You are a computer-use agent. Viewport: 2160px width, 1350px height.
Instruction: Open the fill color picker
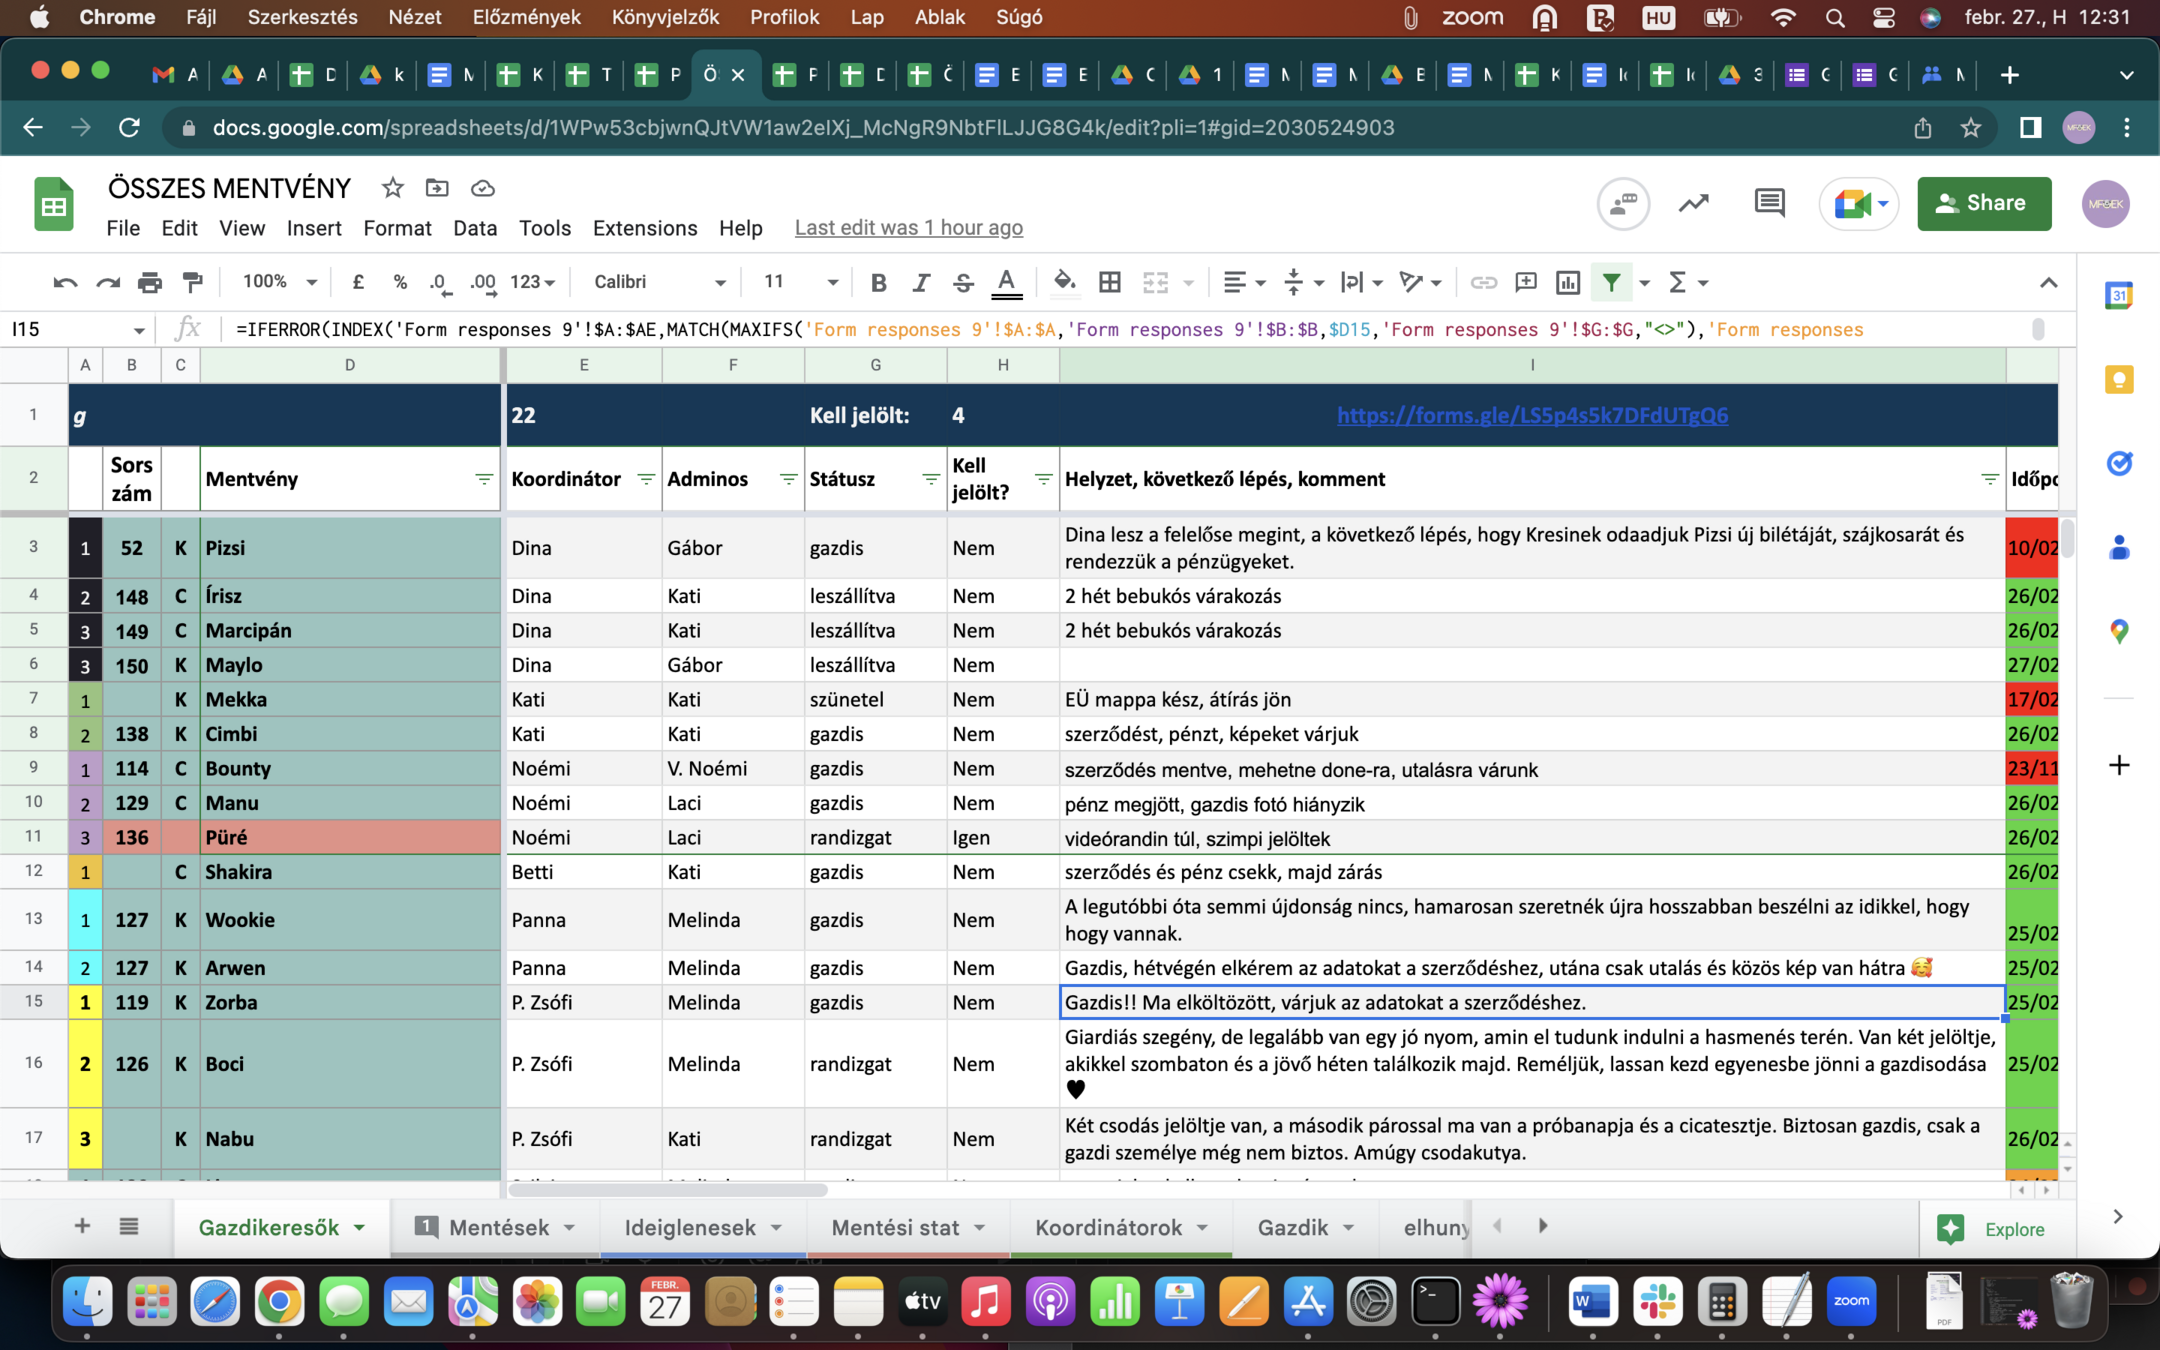(x=1064, y=283)
